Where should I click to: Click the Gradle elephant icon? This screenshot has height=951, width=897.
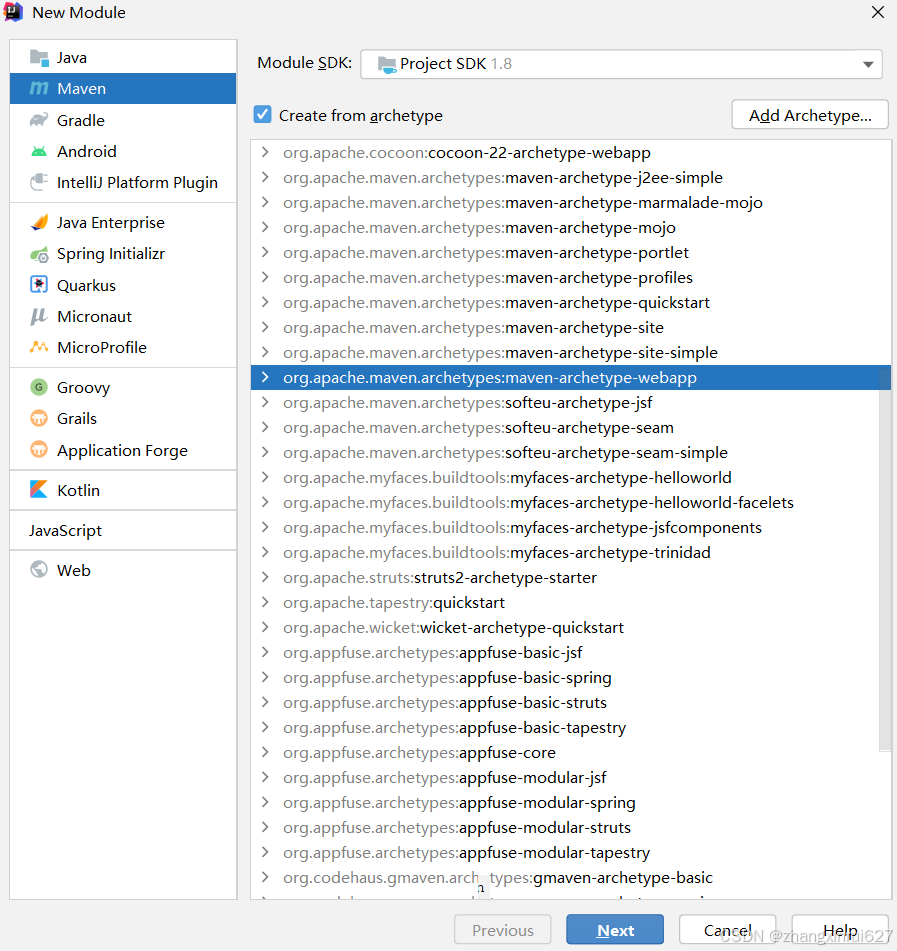click(x=39, y=120)
